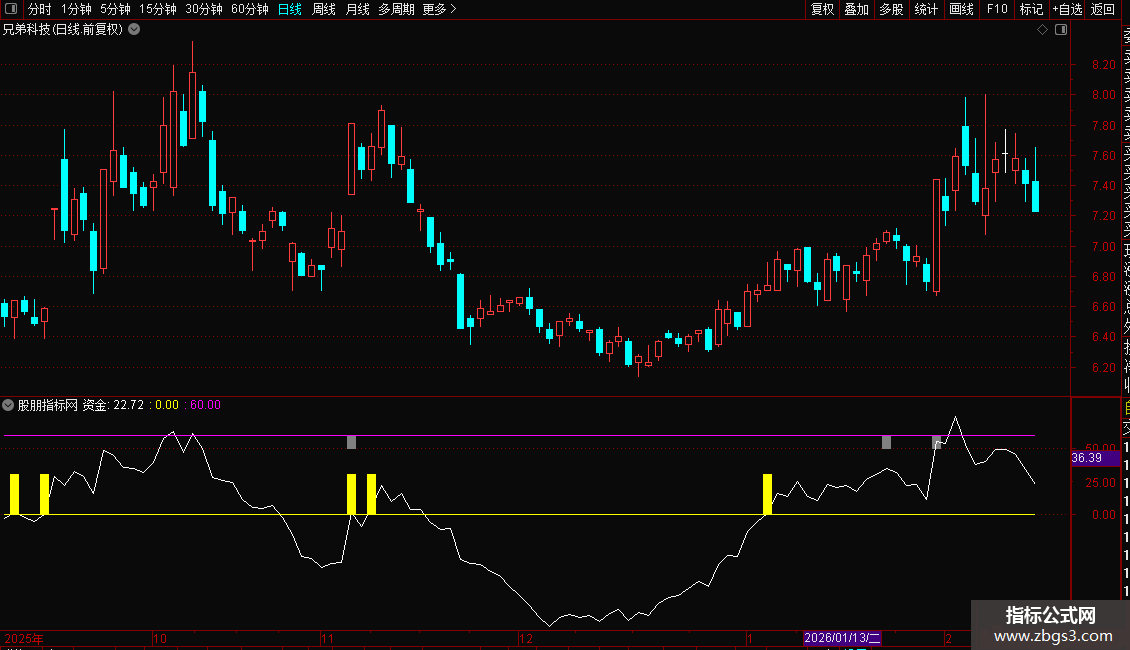Click the gray marker above November signal
Image resolution: width=1130 pixels, height=650 pixels.
pyautogui.click(x=352, y=442)
